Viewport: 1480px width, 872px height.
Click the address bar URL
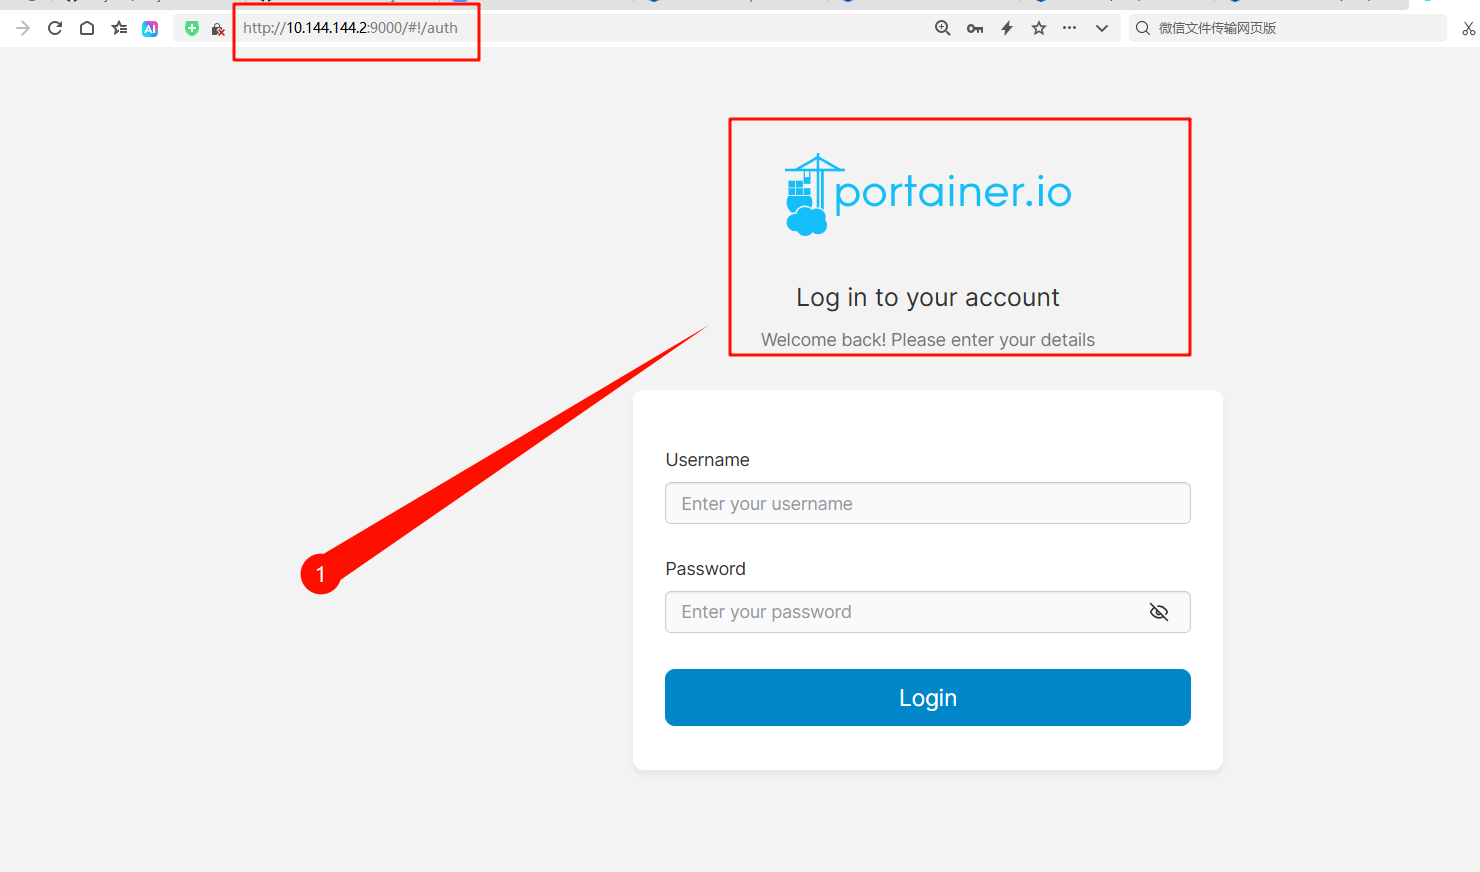tap(350, 28)
